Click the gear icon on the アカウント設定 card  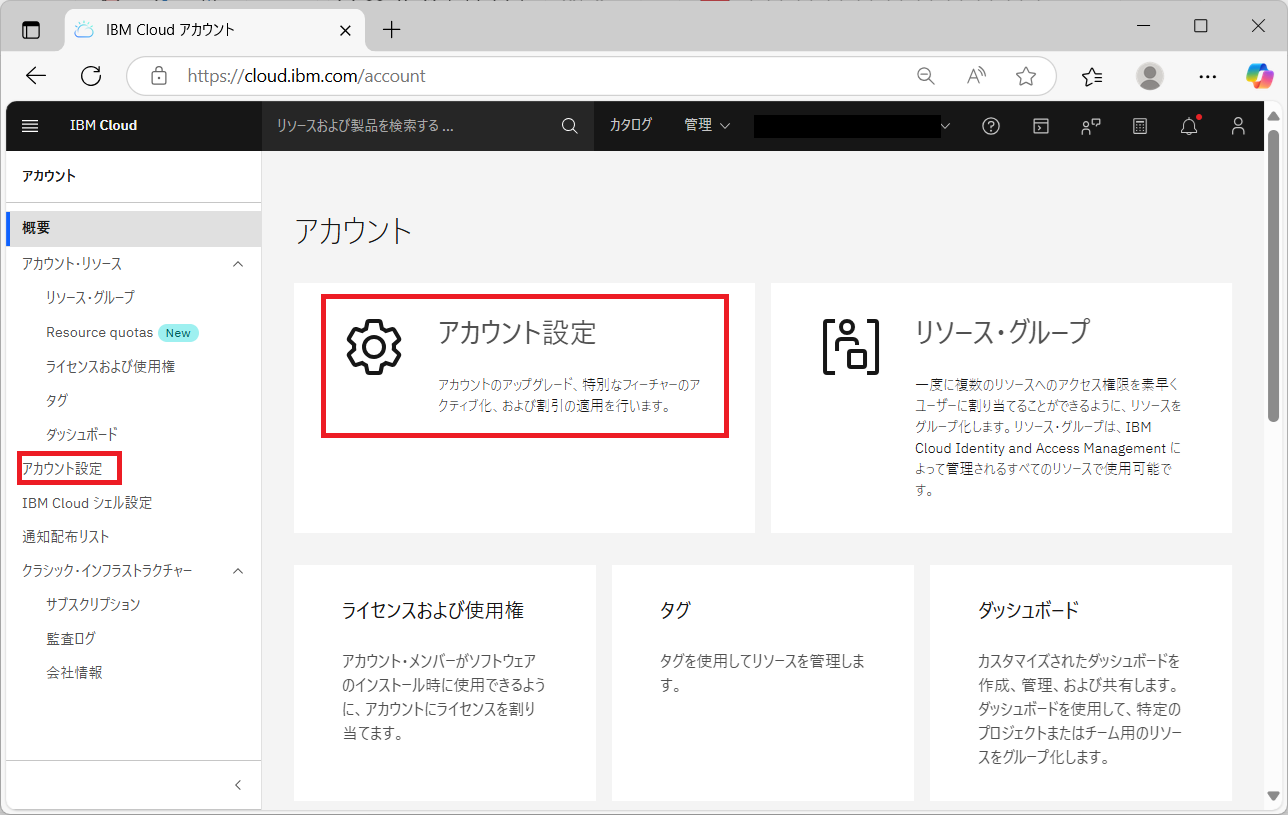(x=374, y=347)
